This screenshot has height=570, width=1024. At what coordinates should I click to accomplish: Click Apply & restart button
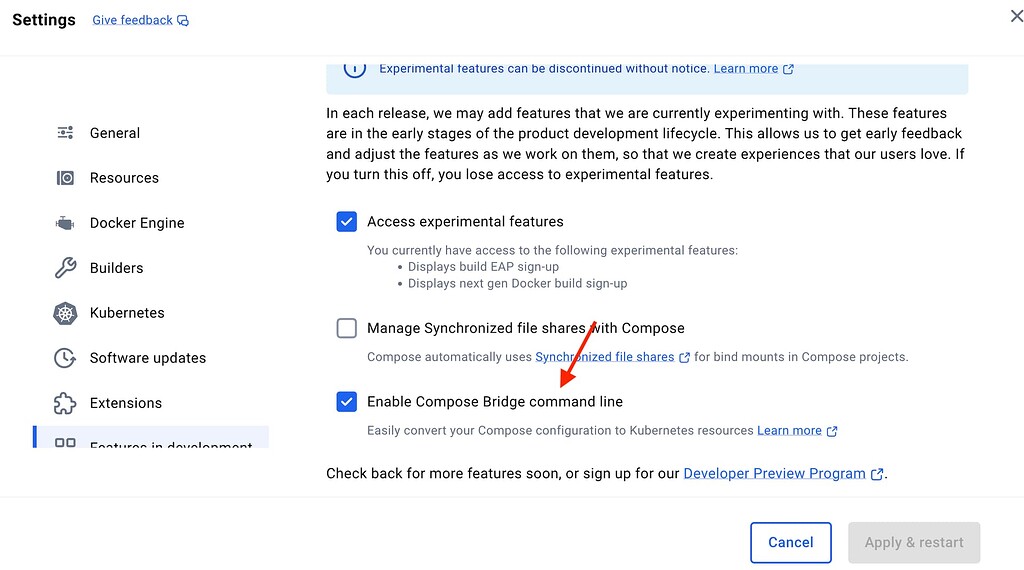(x=914, y=542)
